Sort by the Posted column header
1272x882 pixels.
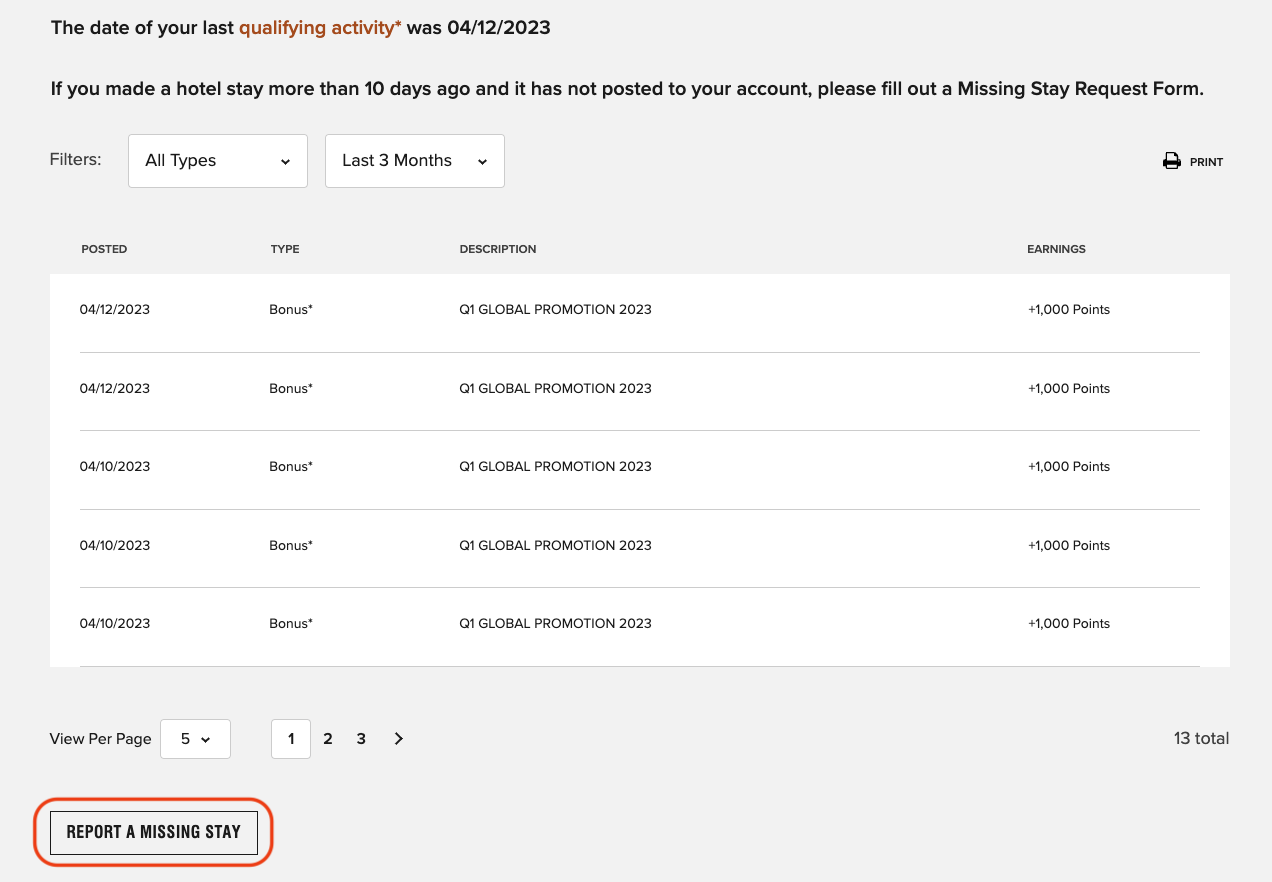(x=104, y=249)
